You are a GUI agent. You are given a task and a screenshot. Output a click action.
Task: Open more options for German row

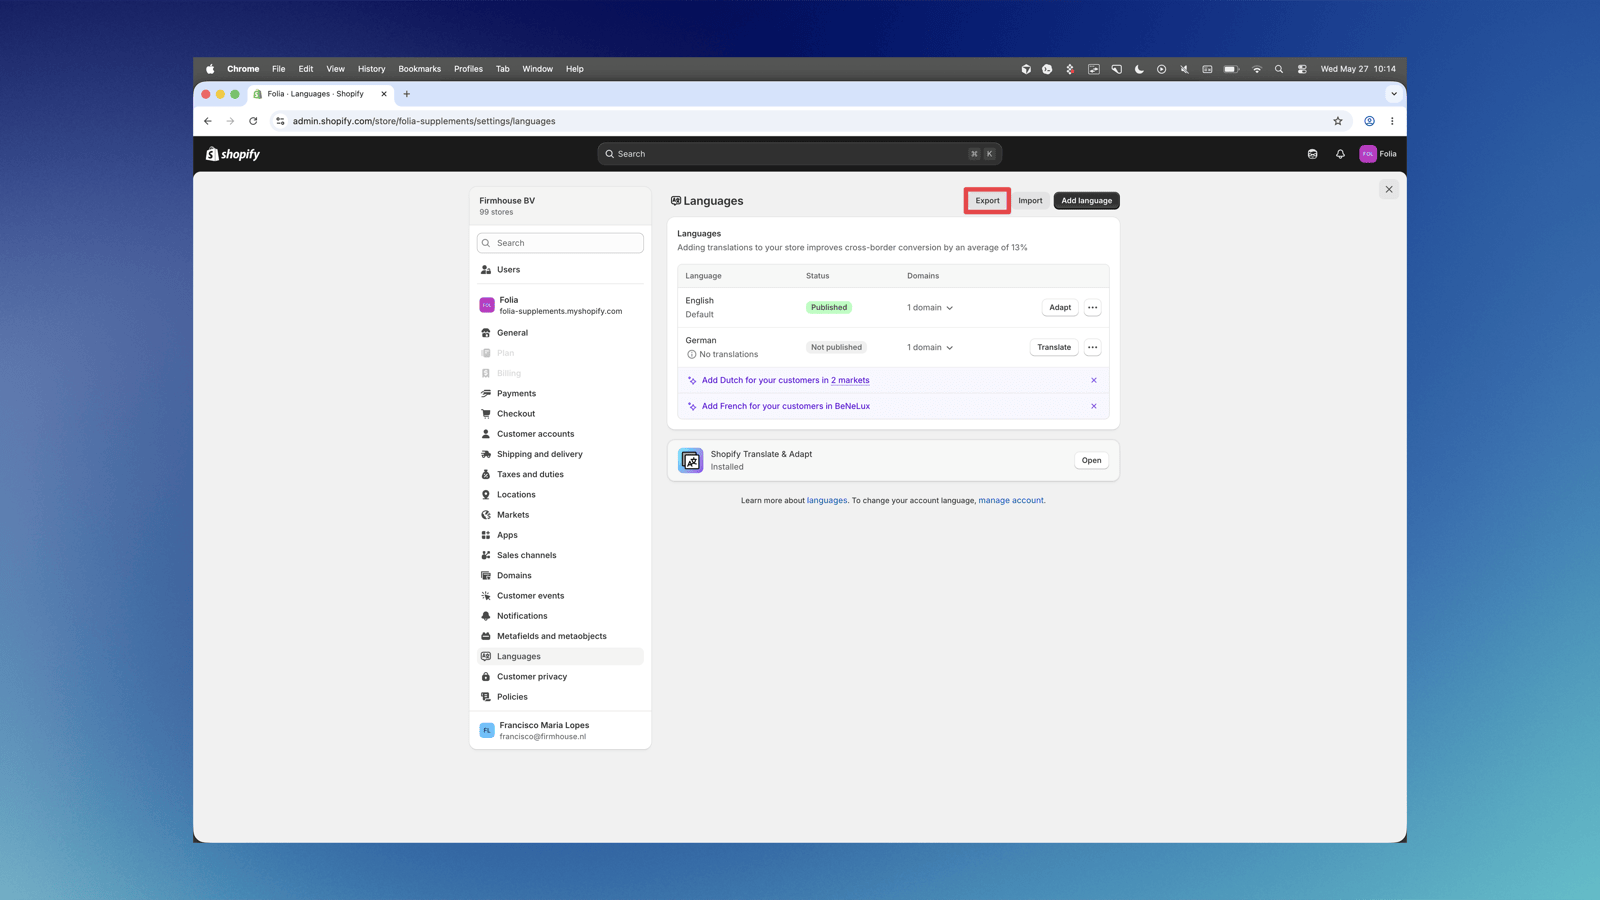[x=1092, y=347]
